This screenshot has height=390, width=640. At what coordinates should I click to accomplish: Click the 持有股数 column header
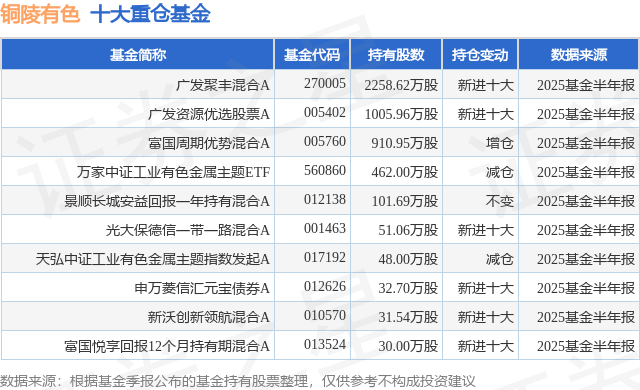point(396,55)
